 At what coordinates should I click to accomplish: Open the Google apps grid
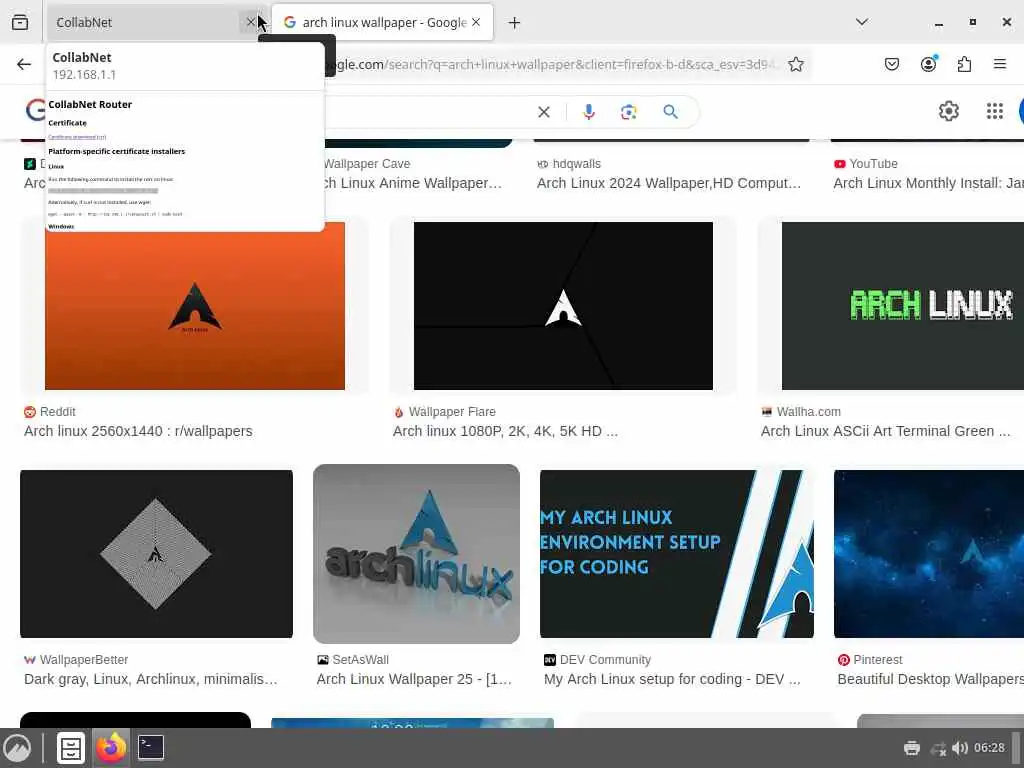(x=995, y=112)
